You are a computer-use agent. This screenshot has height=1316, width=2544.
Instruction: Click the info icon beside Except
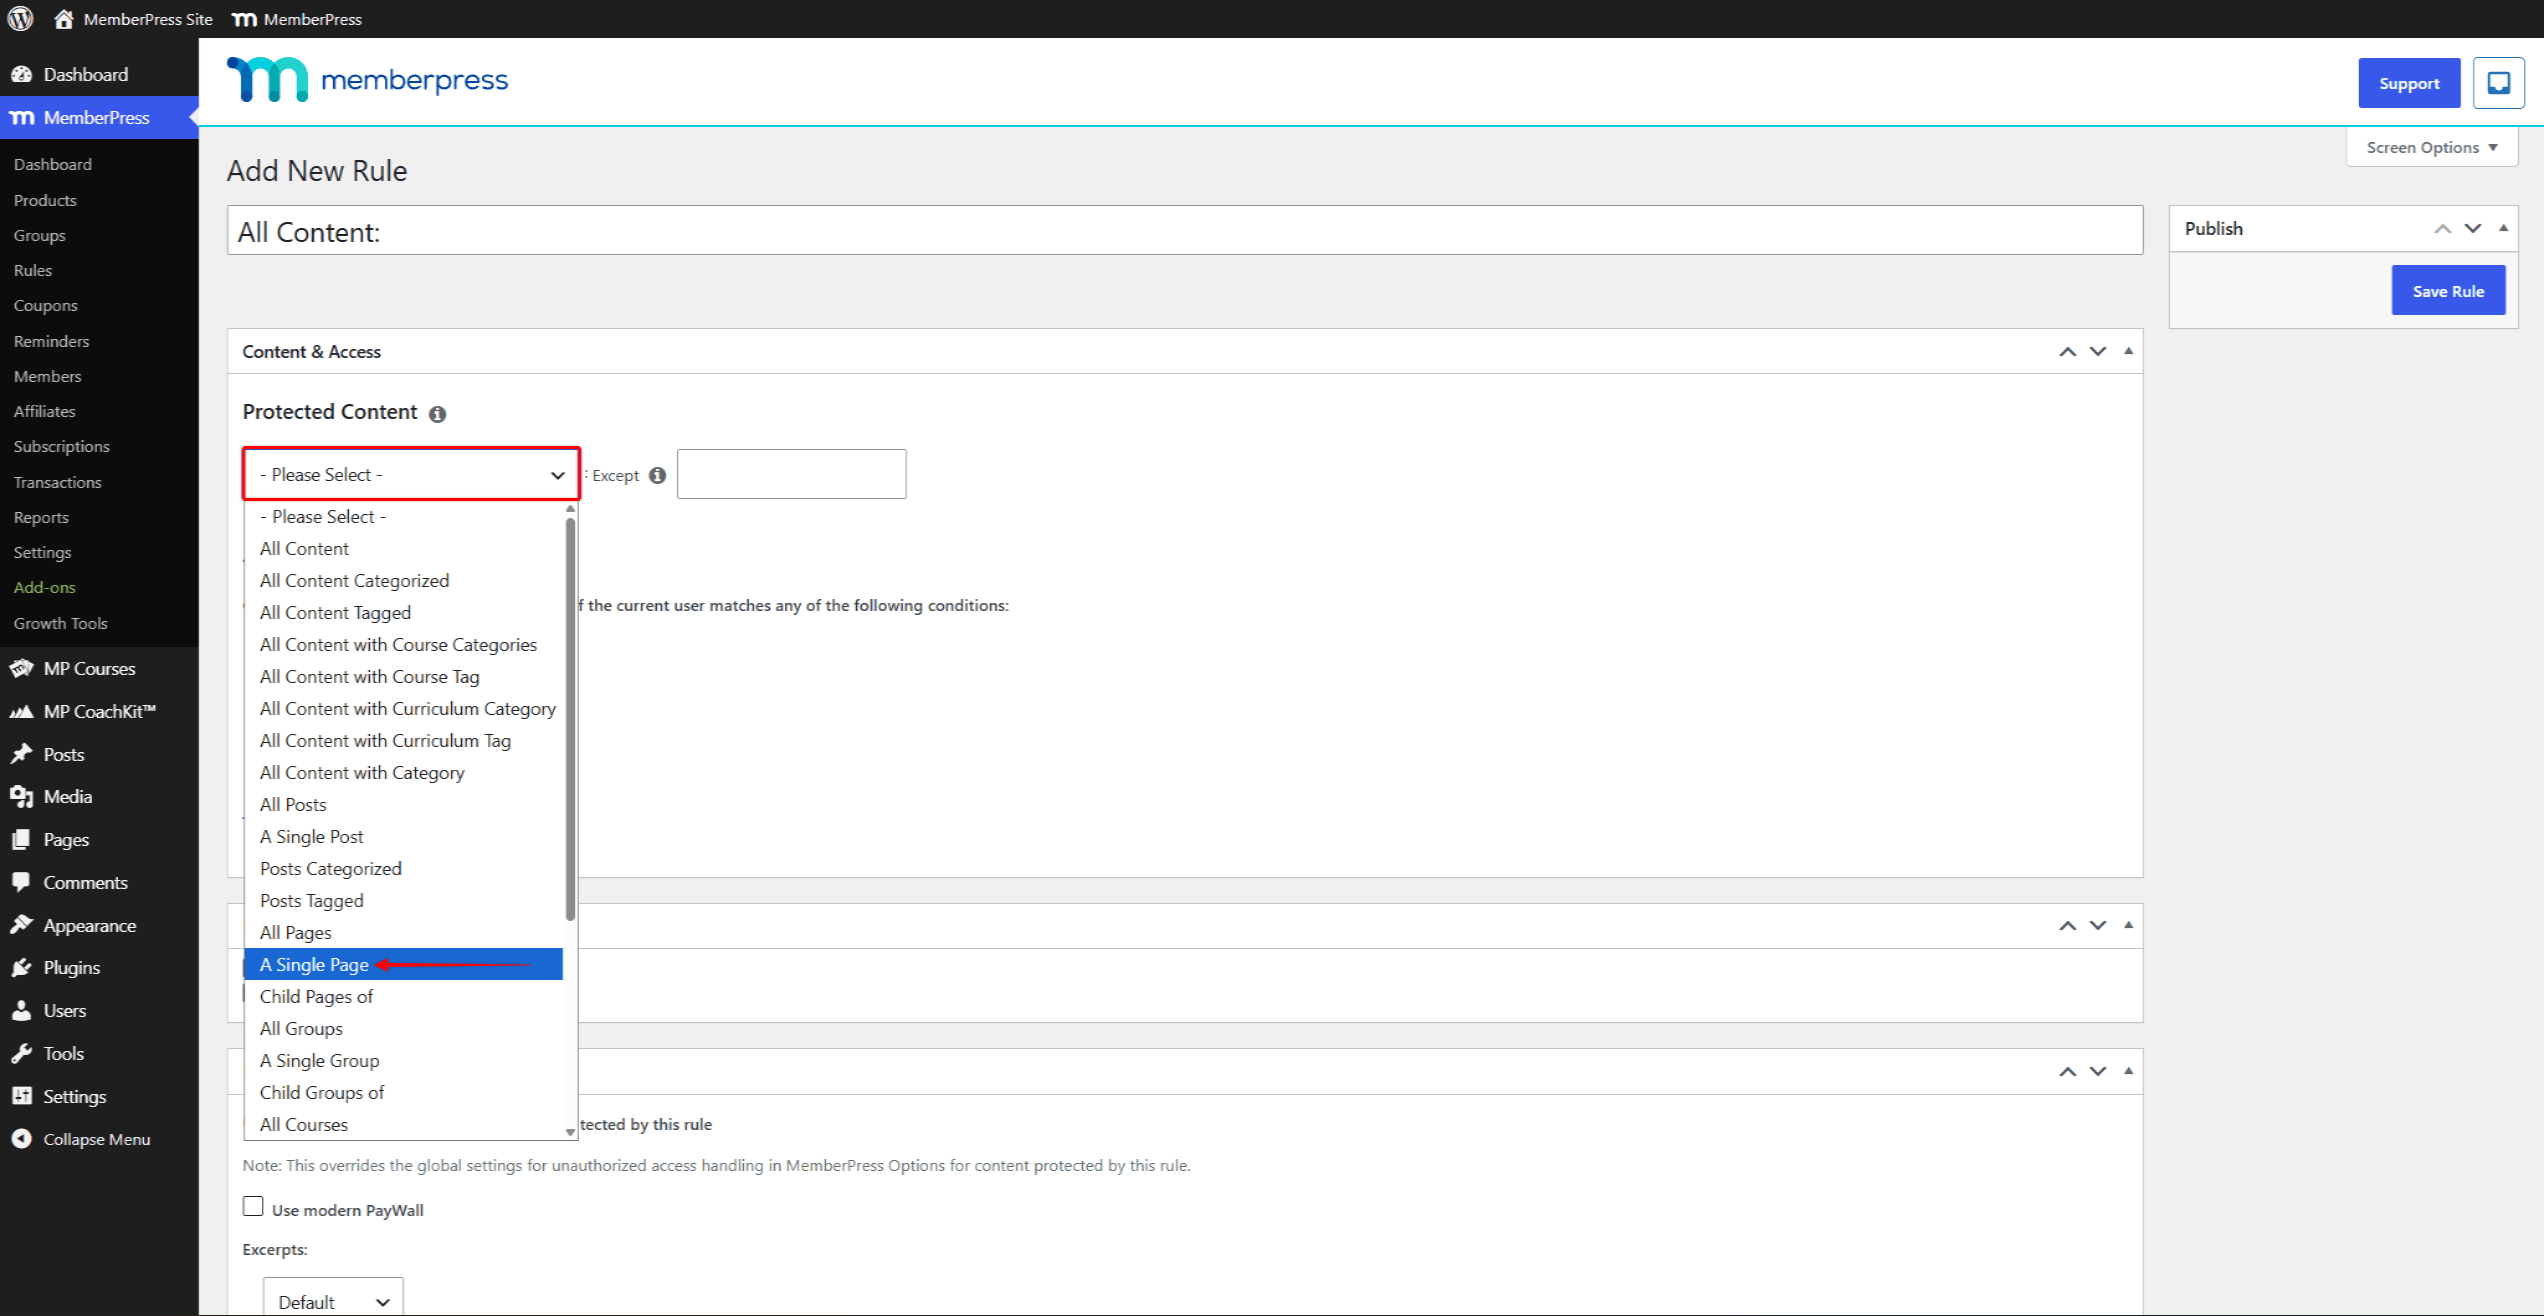(657, 475)
